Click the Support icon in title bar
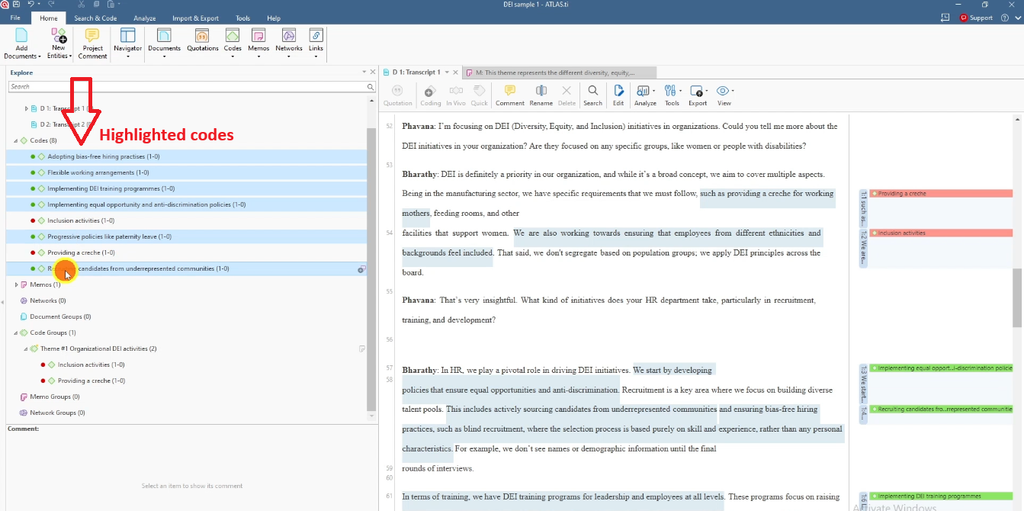The height and width of the screenshot is (511, 1024). (x=976, y=18)
